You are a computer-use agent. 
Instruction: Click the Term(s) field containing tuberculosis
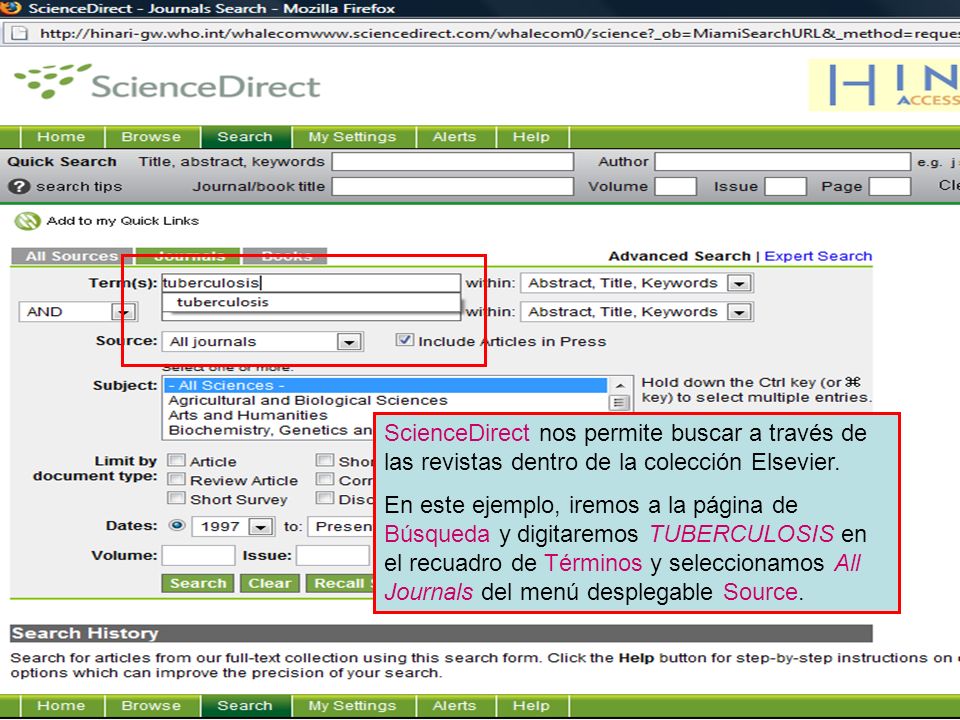(311, 283)
